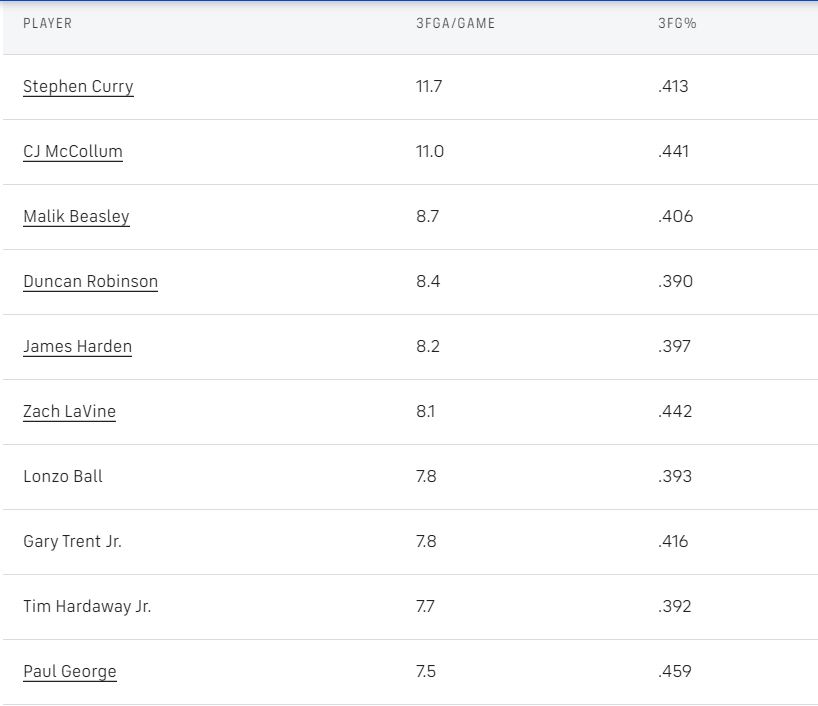Click CJ McCollum's .441 percentage value
The image size is (818, 706).
click(x=674, y=152)
